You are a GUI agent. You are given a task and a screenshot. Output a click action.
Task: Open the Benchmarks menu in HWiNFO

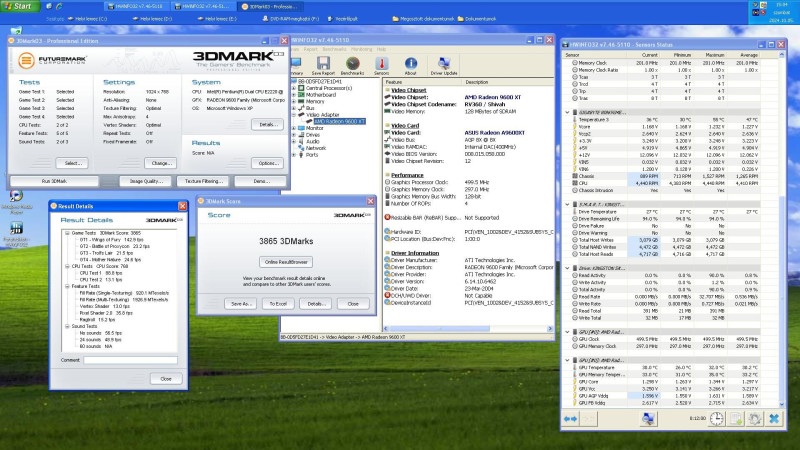[334, 49]
